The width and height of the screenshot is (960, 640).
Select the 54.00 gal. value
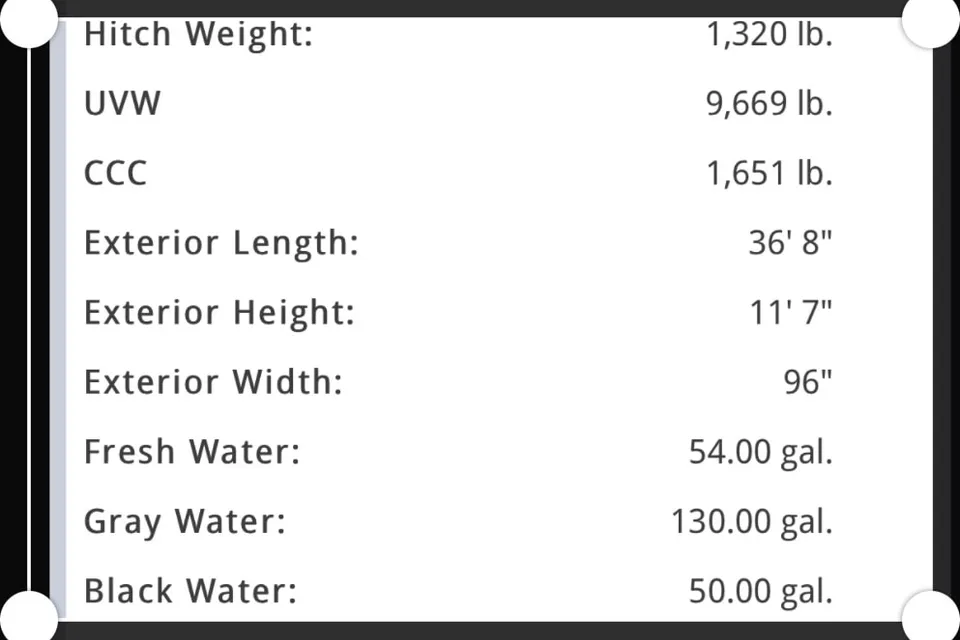761,453
